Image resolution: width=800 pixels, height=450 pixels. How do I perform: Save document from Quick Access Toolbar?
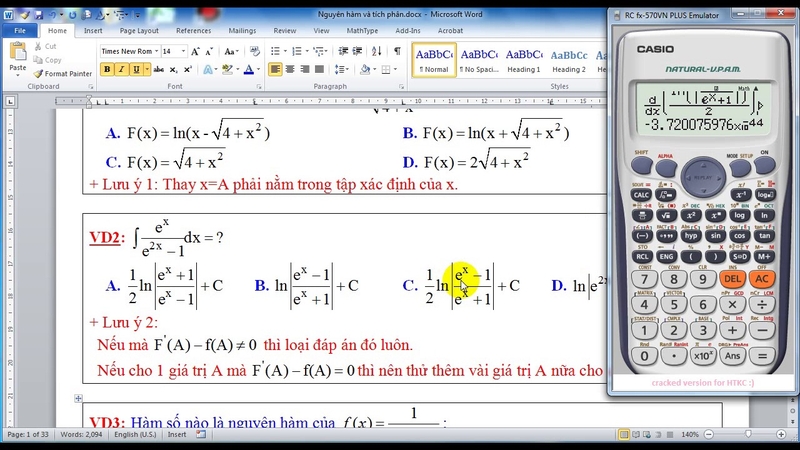39,15
